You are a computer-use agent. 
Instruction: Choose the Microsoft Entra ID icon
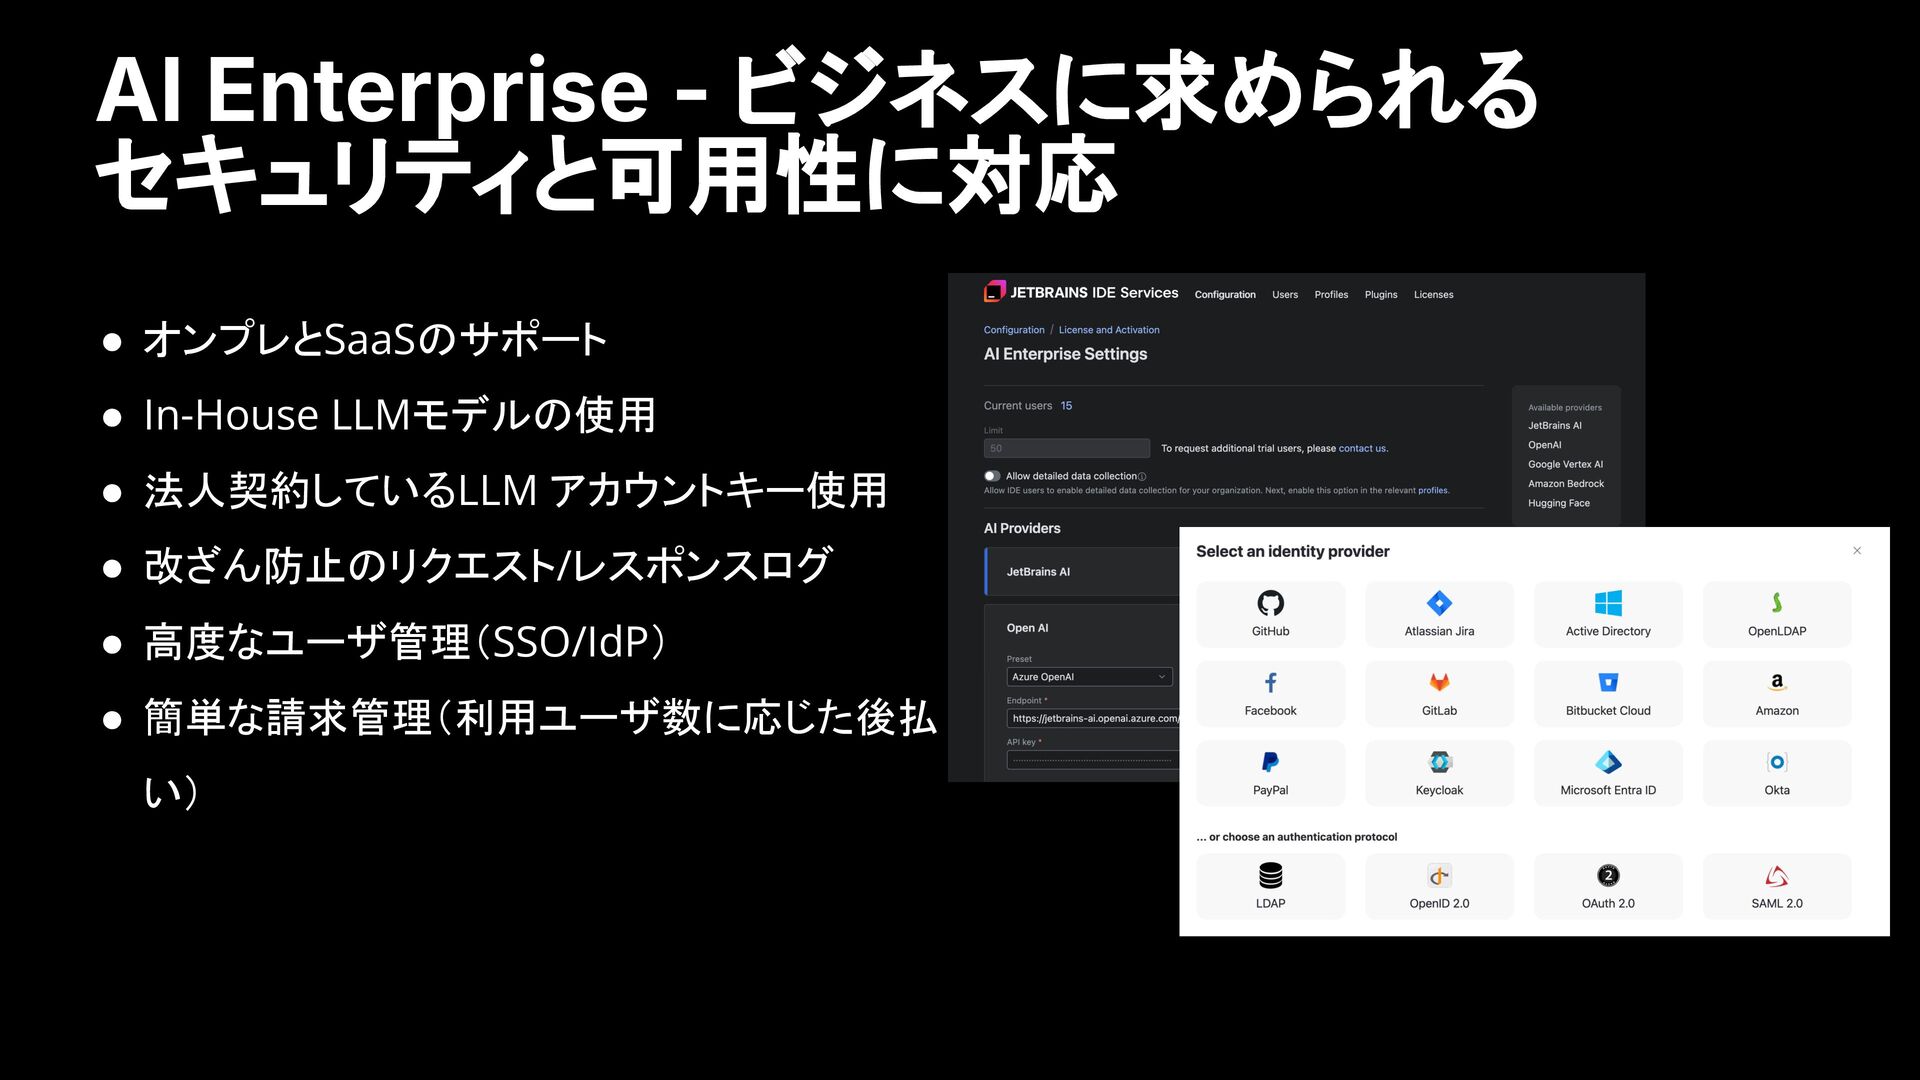click(1608, 762)
